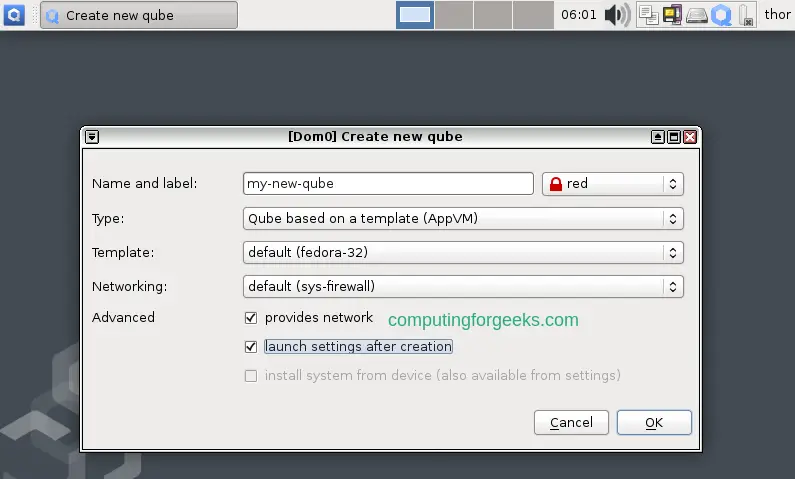This screenshot has width=795, height=479.
Task: Open the Qubes domains Q tray icon
Action: (x=721, y=15)
